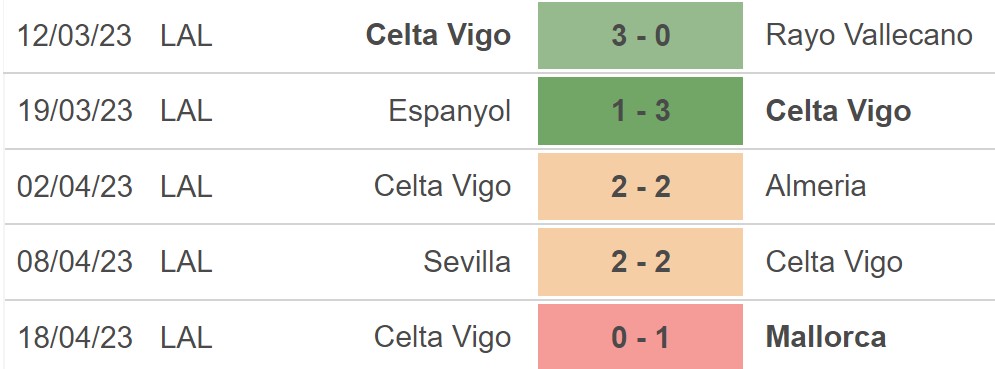The width and height of the screenshot is (995, 369).
Task: Click the LAL label in 02/04/23 row
Action: (186, 187)
